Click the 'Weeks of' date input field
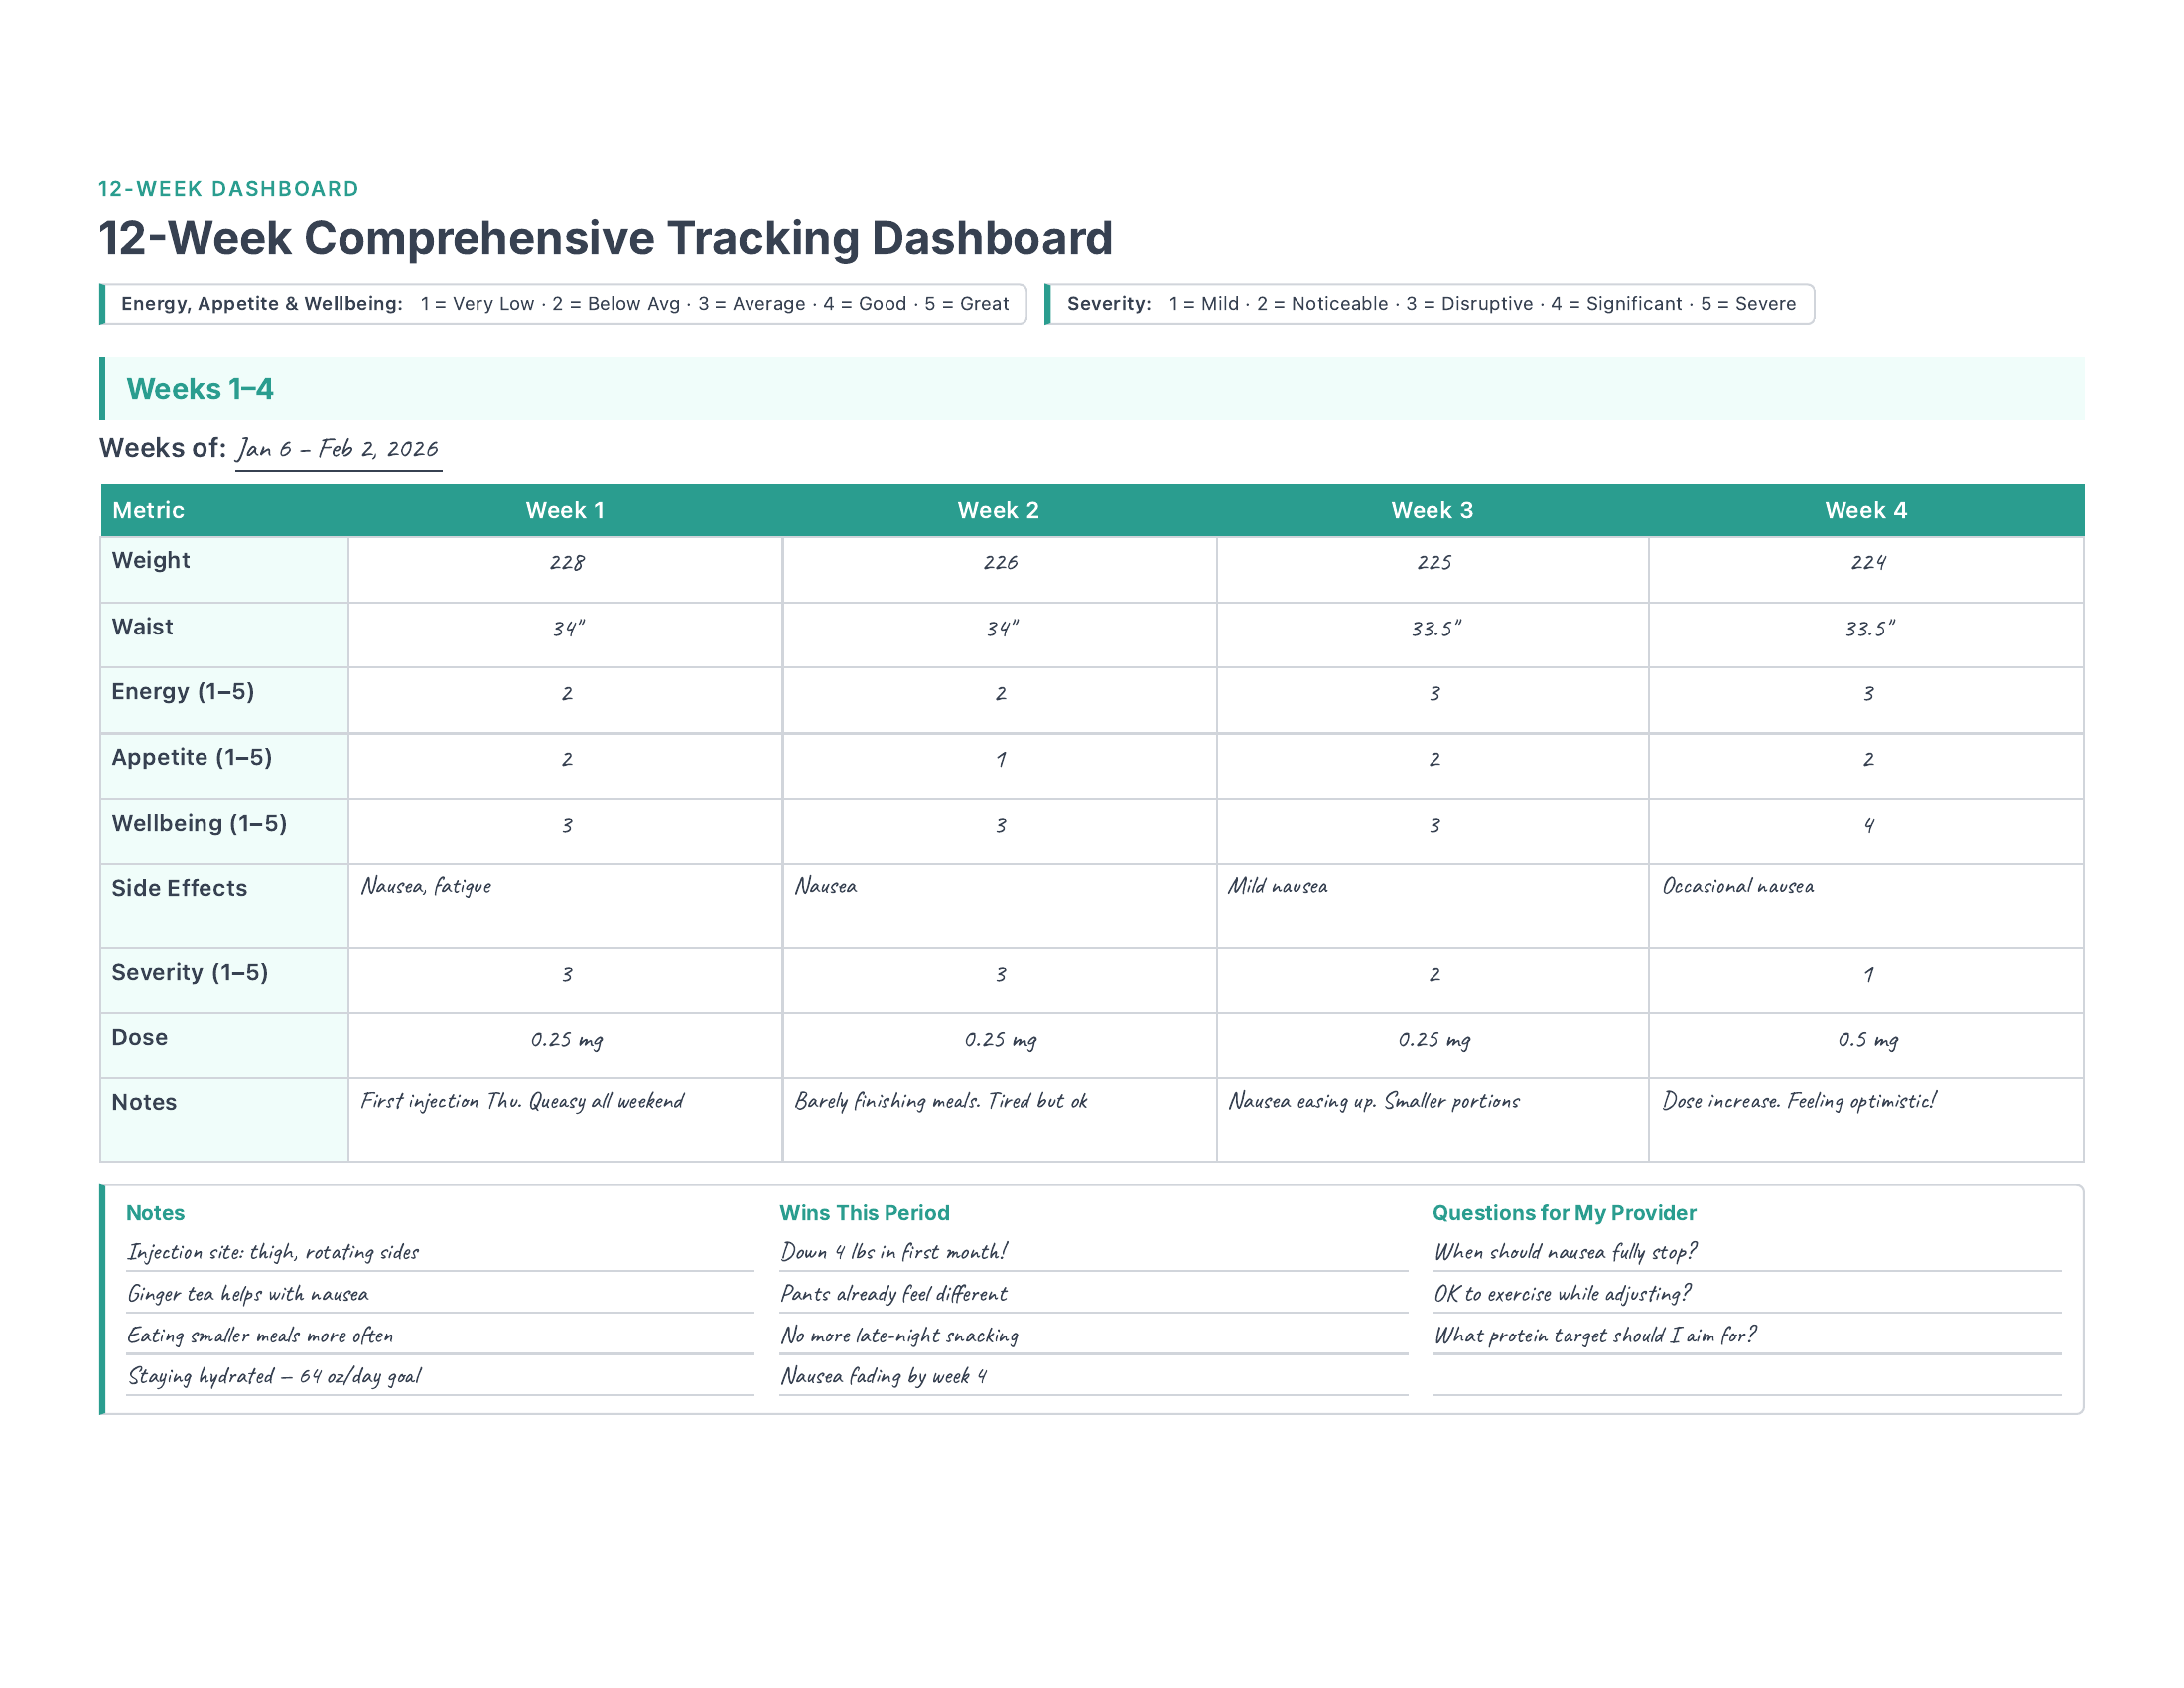2184x1688 pixels. pyautogui.click(x=337, y=449)
